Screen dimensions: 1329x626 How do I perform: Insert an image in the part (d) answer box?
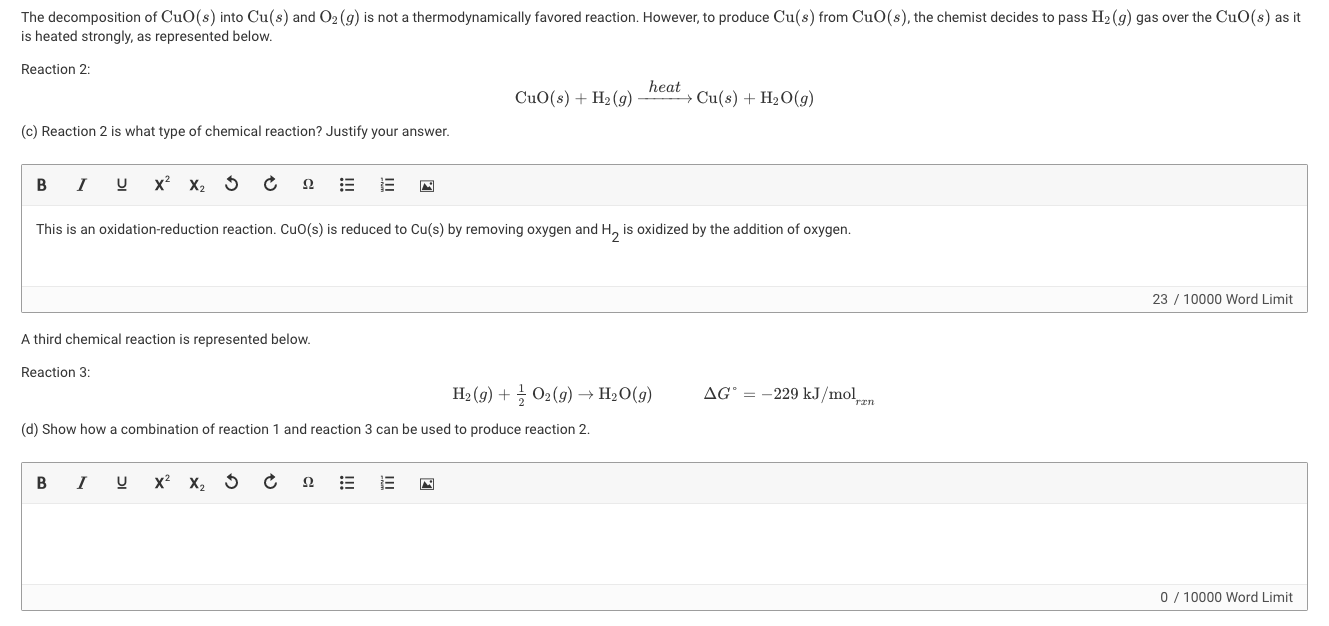[427, 482]
